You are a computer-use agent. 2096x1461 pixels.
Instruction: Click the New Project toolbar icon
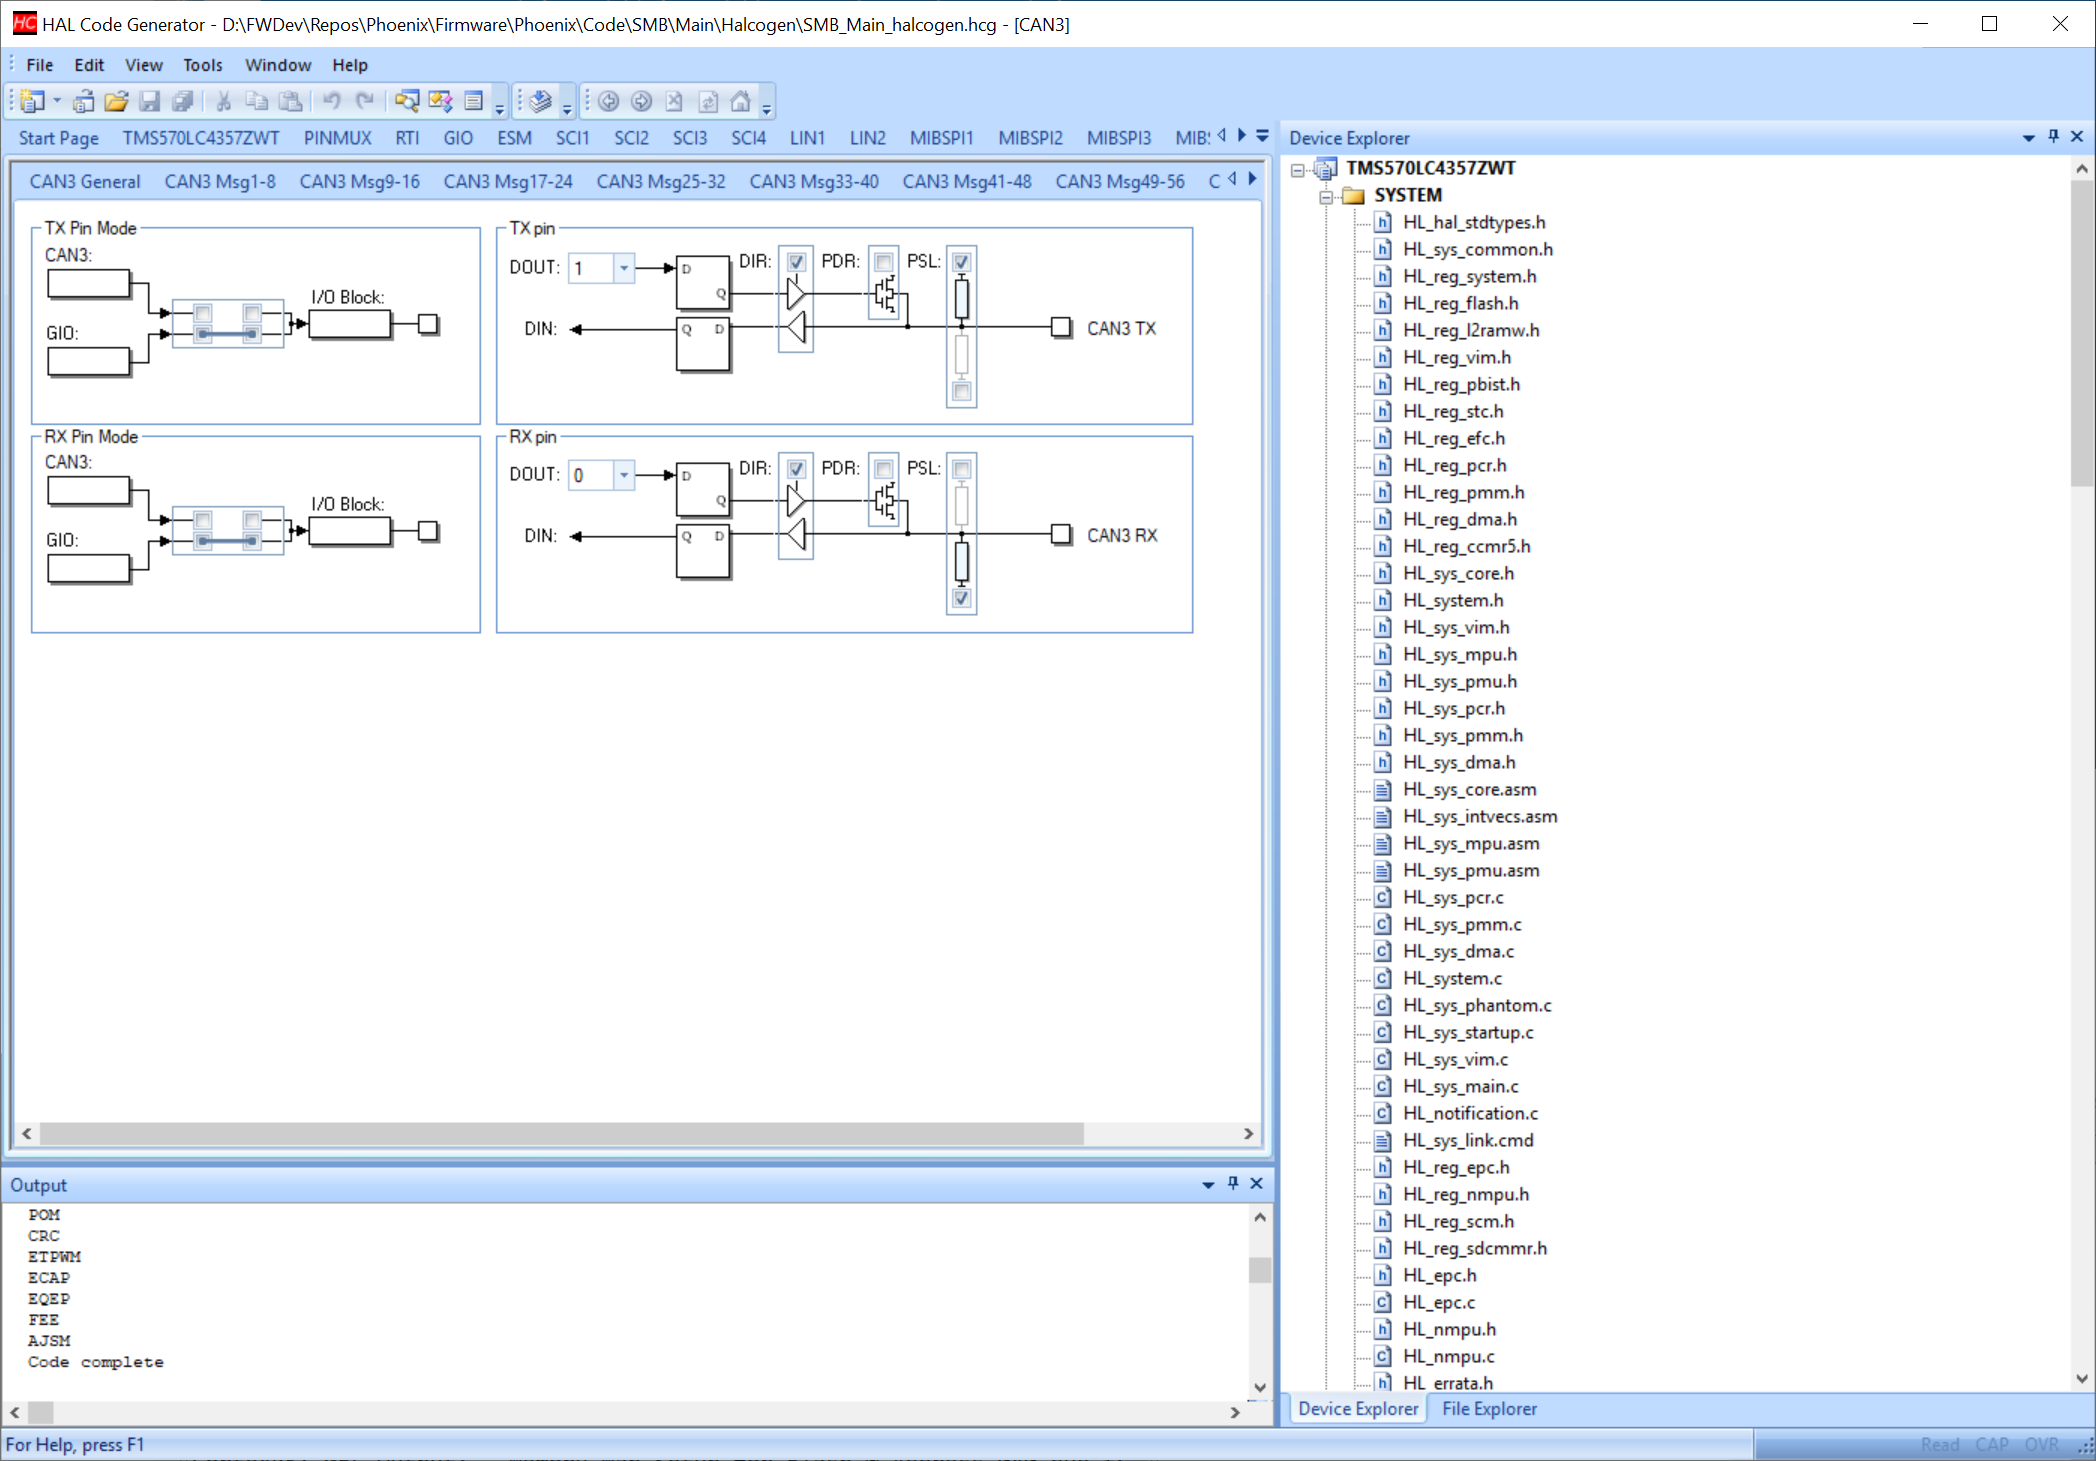pos(32,101)
